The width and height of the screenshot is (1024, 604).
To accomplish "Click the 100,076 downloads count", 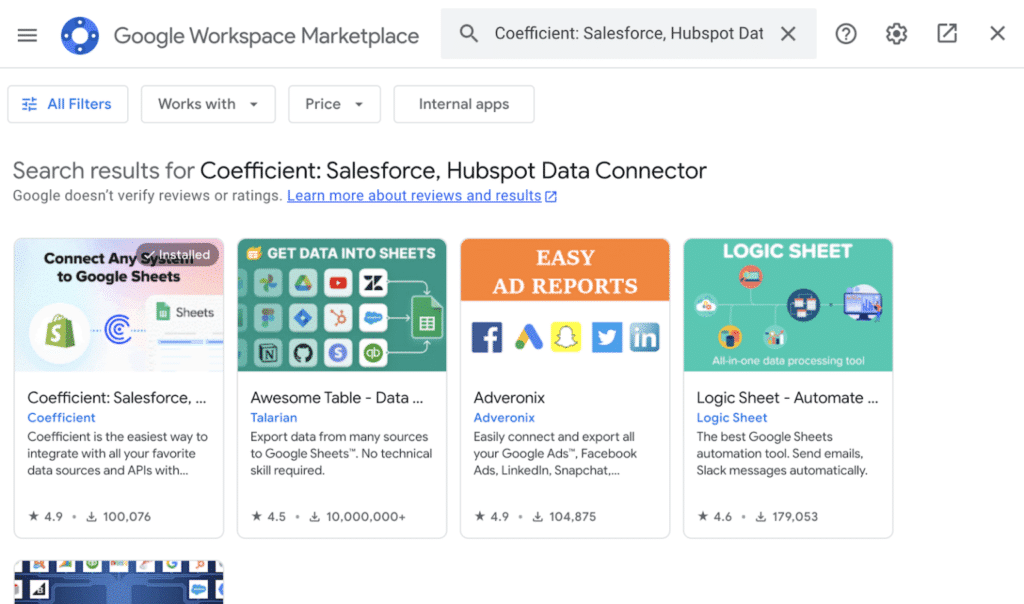I will click(119, 517).
